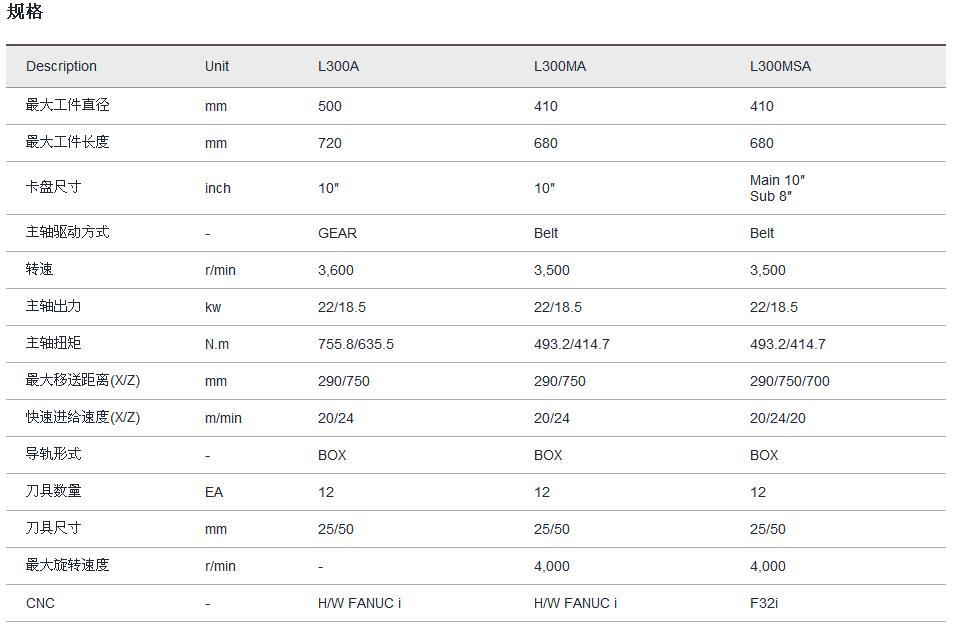This screenshot has height=626, width=953.
Task: Click the L300MA model column header
Action: coord(560,67)
